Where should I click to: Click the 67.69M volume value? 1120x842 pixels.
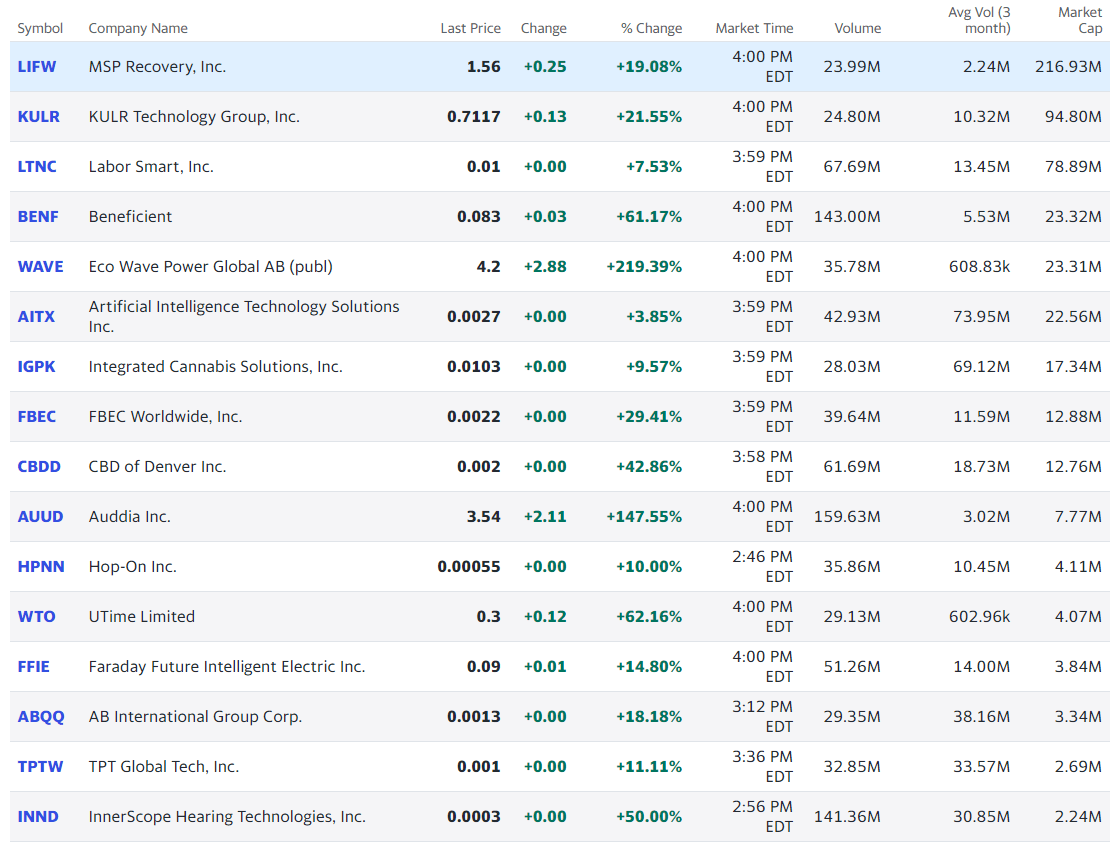[x=852, y=166]
